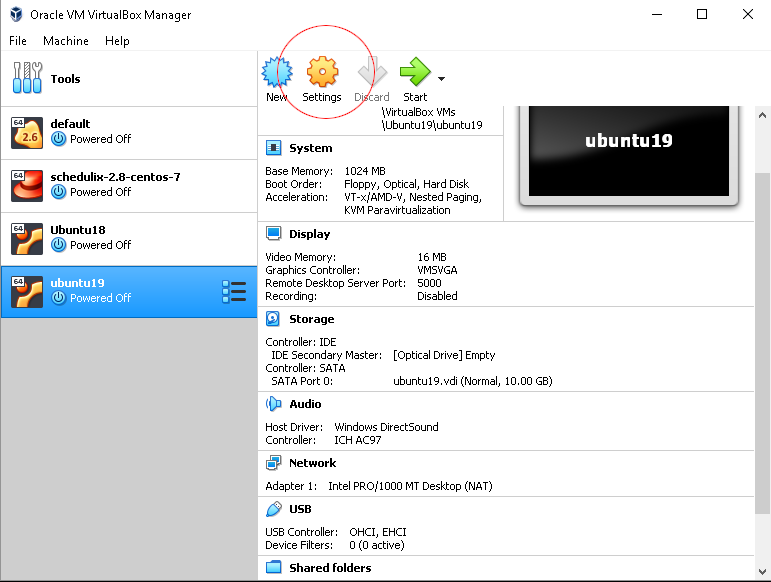Viewport: 771px width, 582px height.
Task: Open the Audio settings heading link
Action: tap(305, 404)
